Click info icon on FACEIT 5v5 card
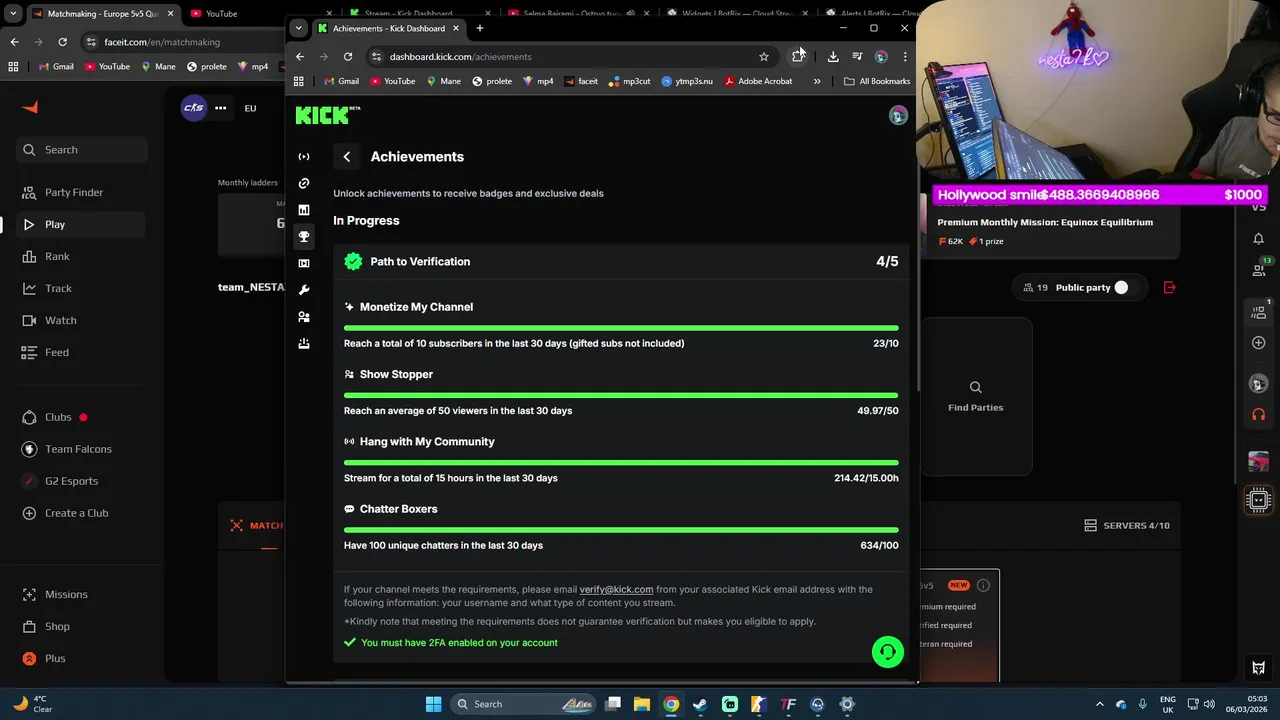 pyautogui.click(x=983, y=585)
